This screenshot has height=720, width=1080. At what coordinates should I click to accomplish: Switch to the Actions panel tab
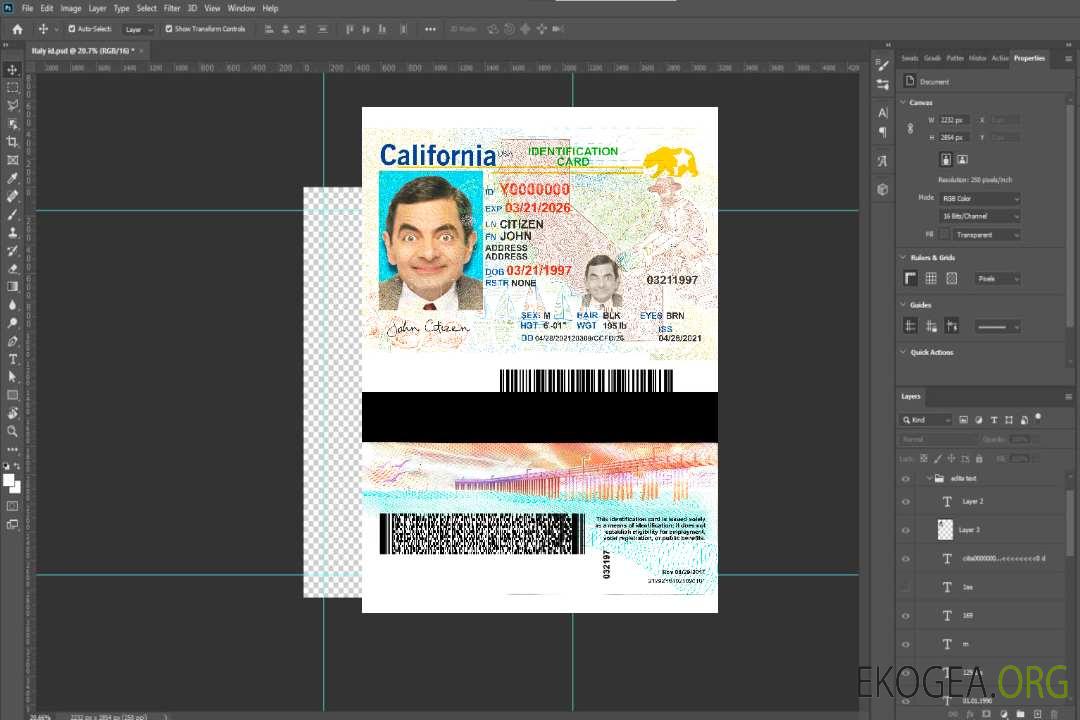click(x=1000, y=58)
